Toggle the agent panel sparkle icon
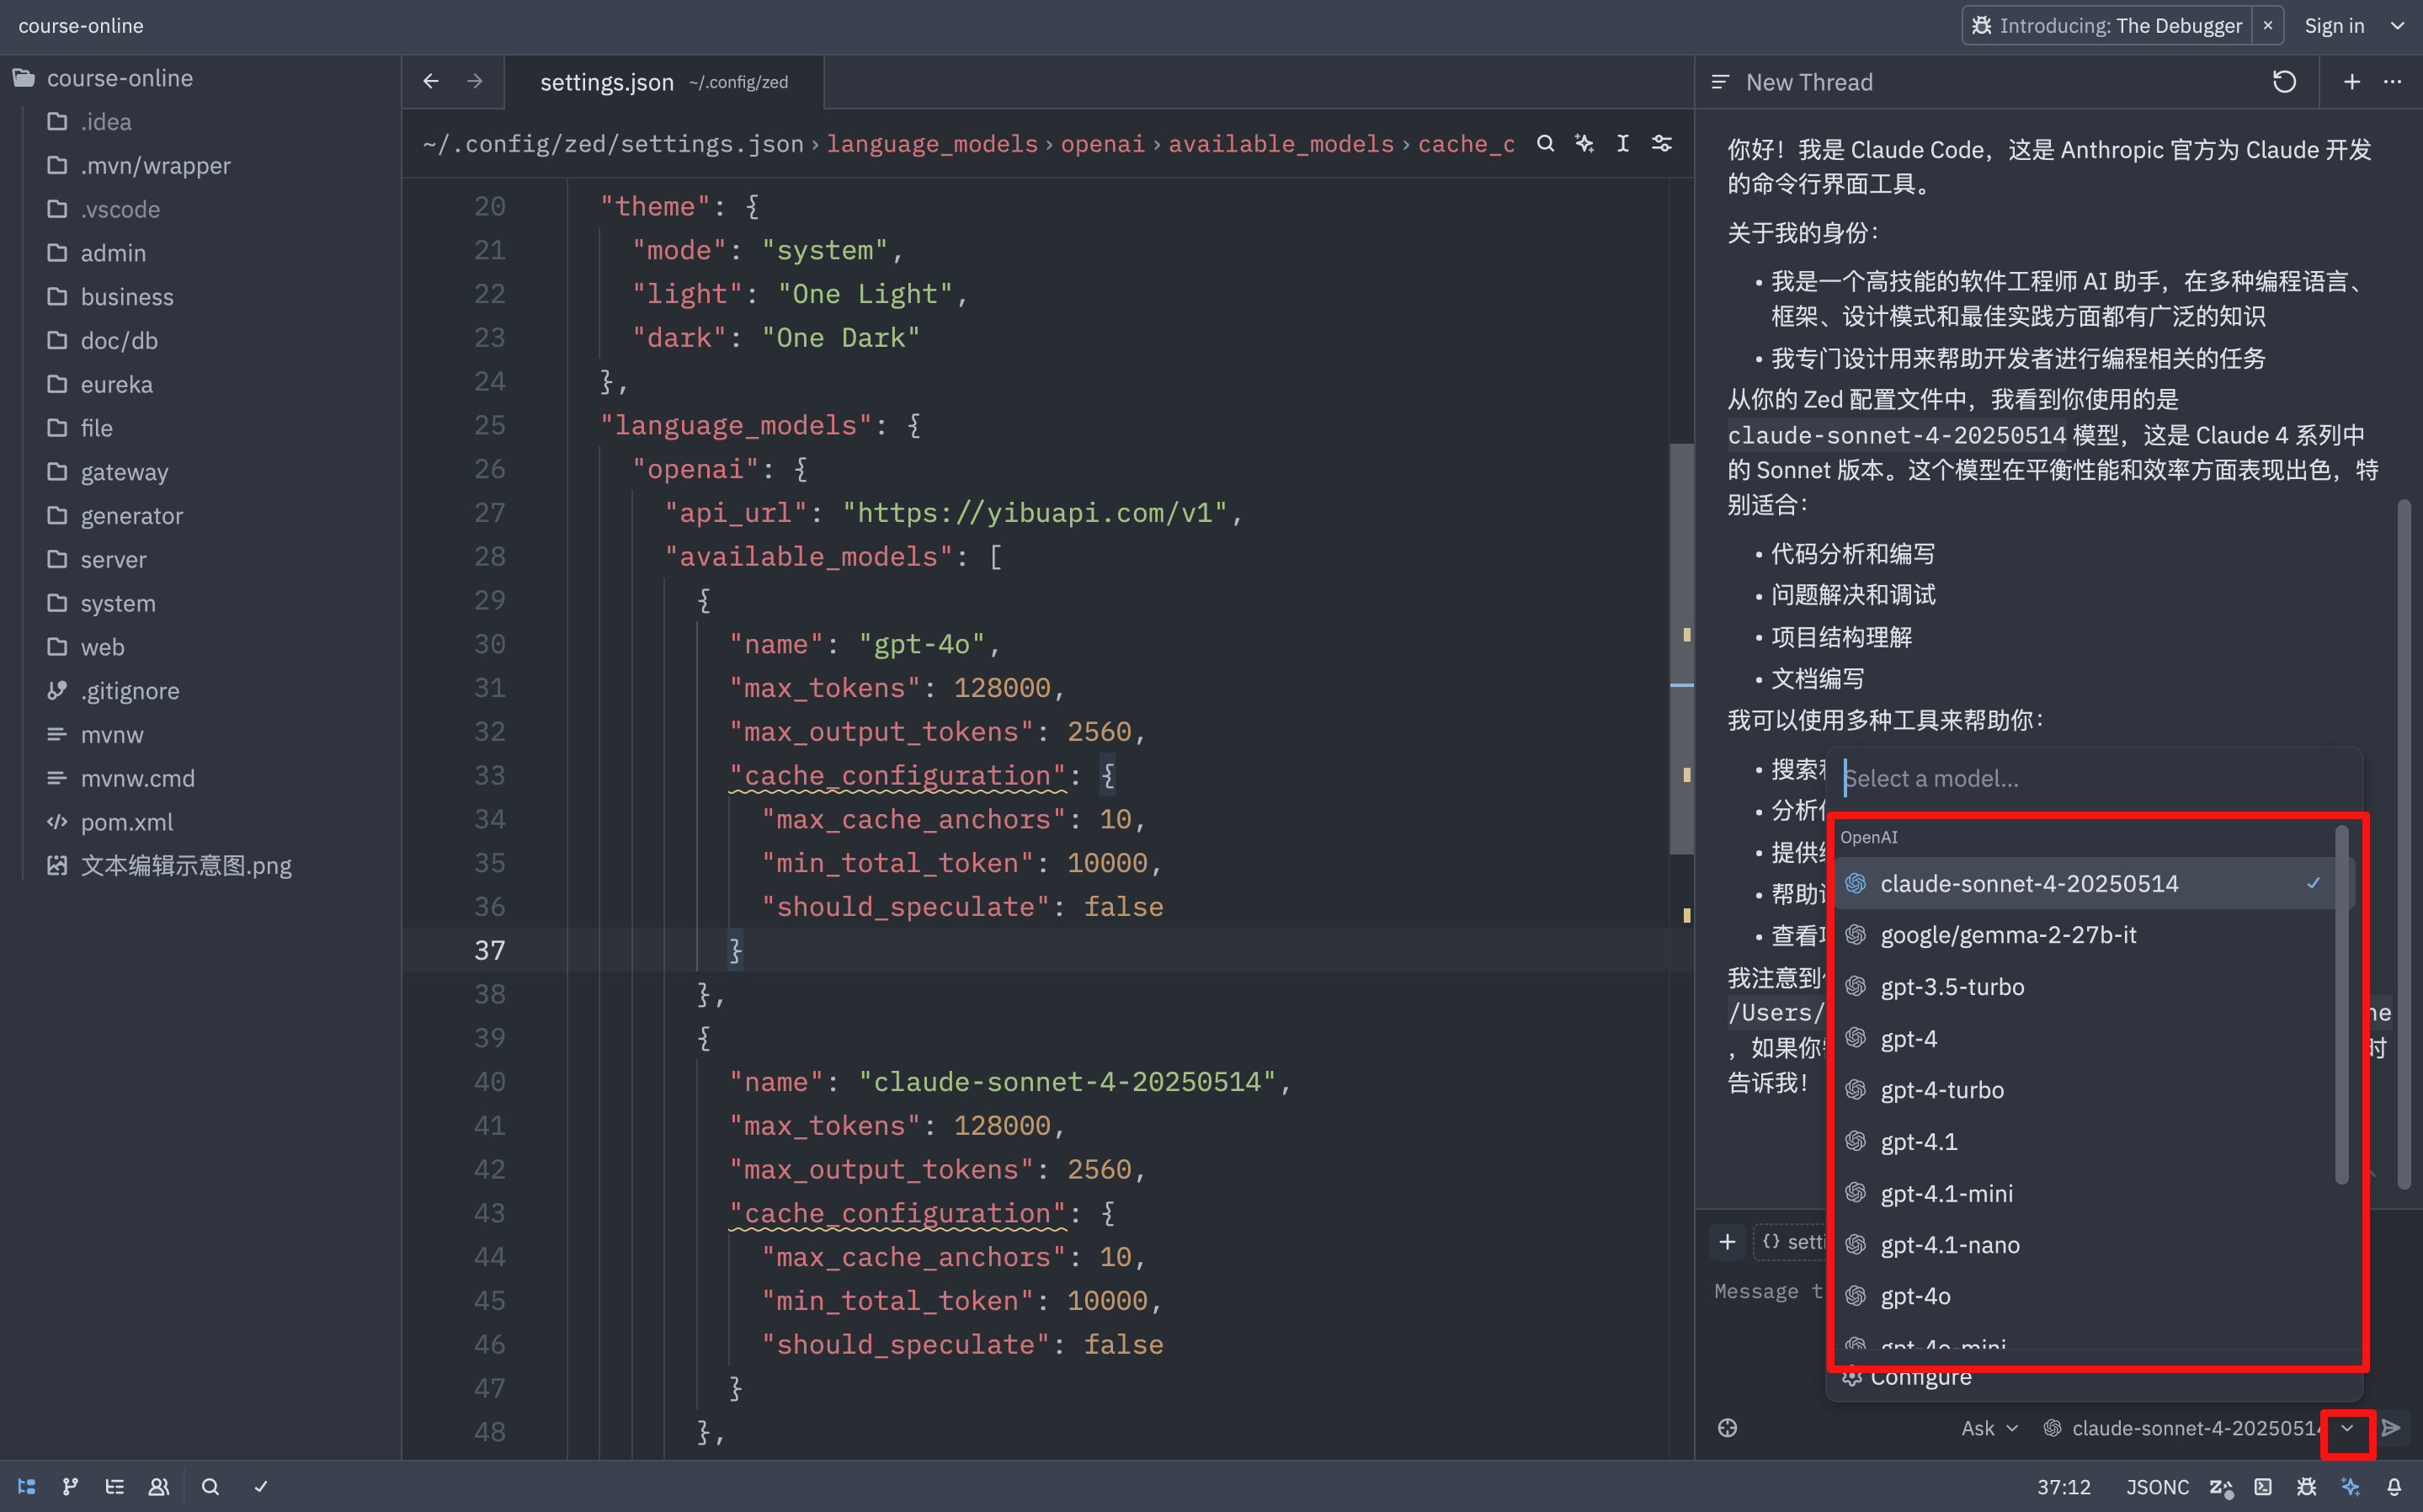 (x=2350, y=1486)
